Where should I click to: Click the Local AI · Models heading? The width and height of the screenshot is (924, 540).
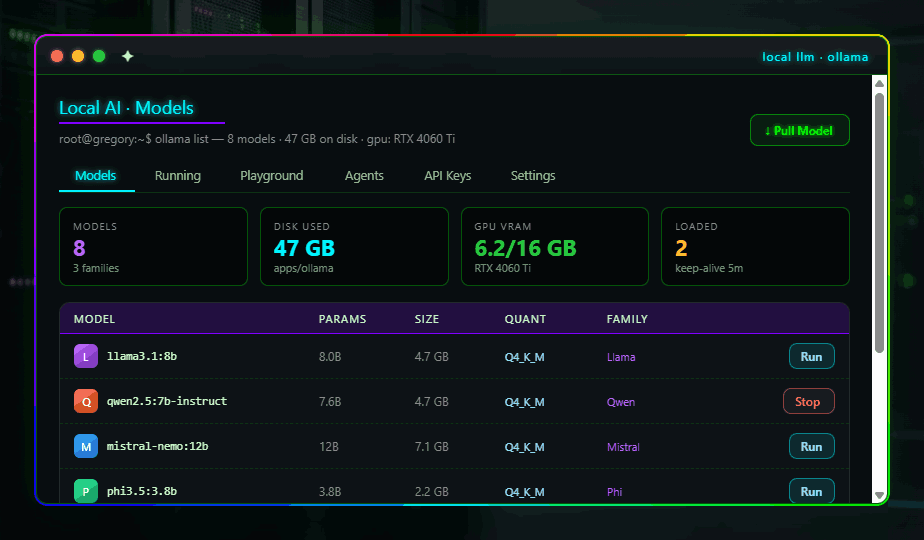click(126, 108)
